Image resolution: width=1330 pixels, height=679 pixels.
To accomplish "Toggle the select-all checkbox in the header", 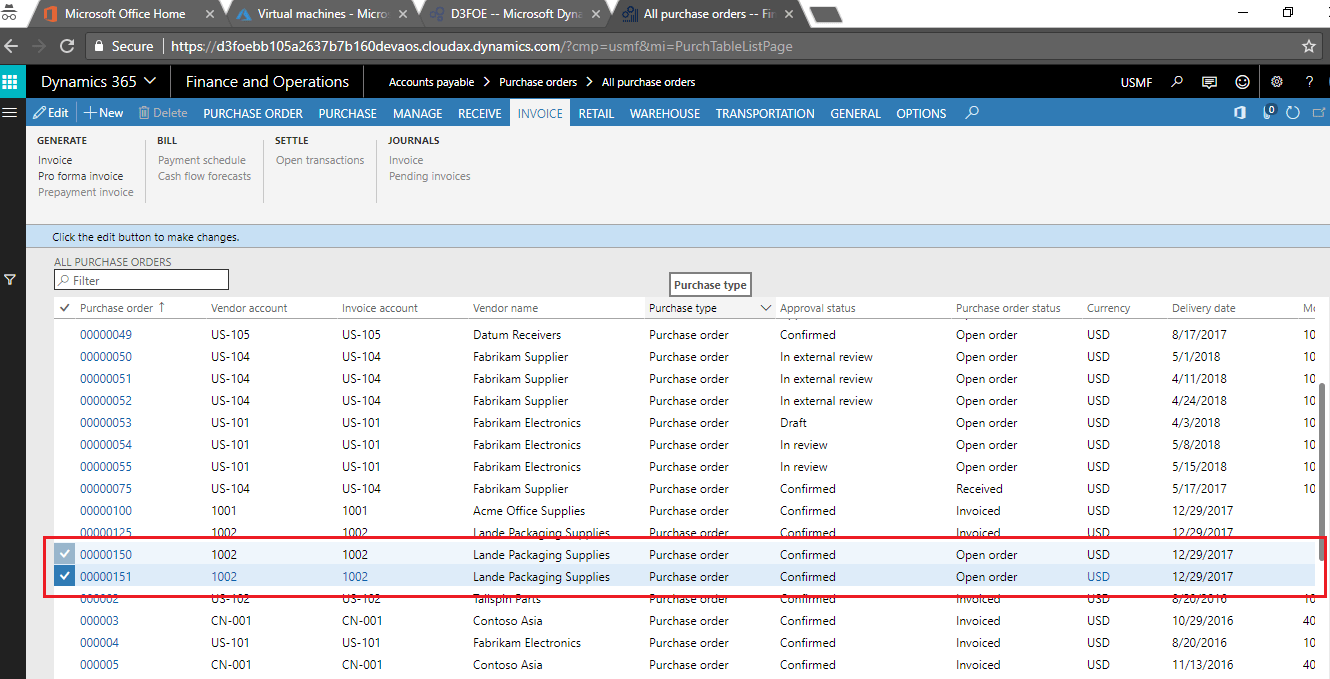I will [x=63, y=308].
